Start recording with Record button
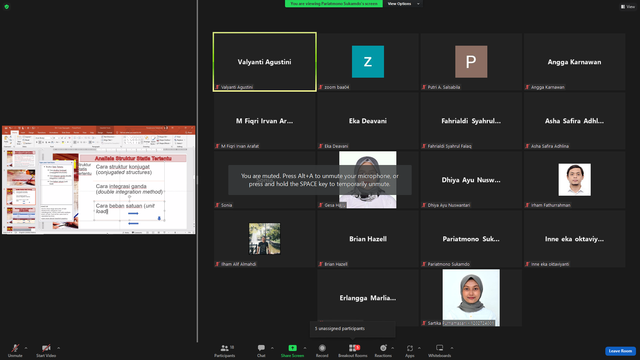 pos(322,350)
